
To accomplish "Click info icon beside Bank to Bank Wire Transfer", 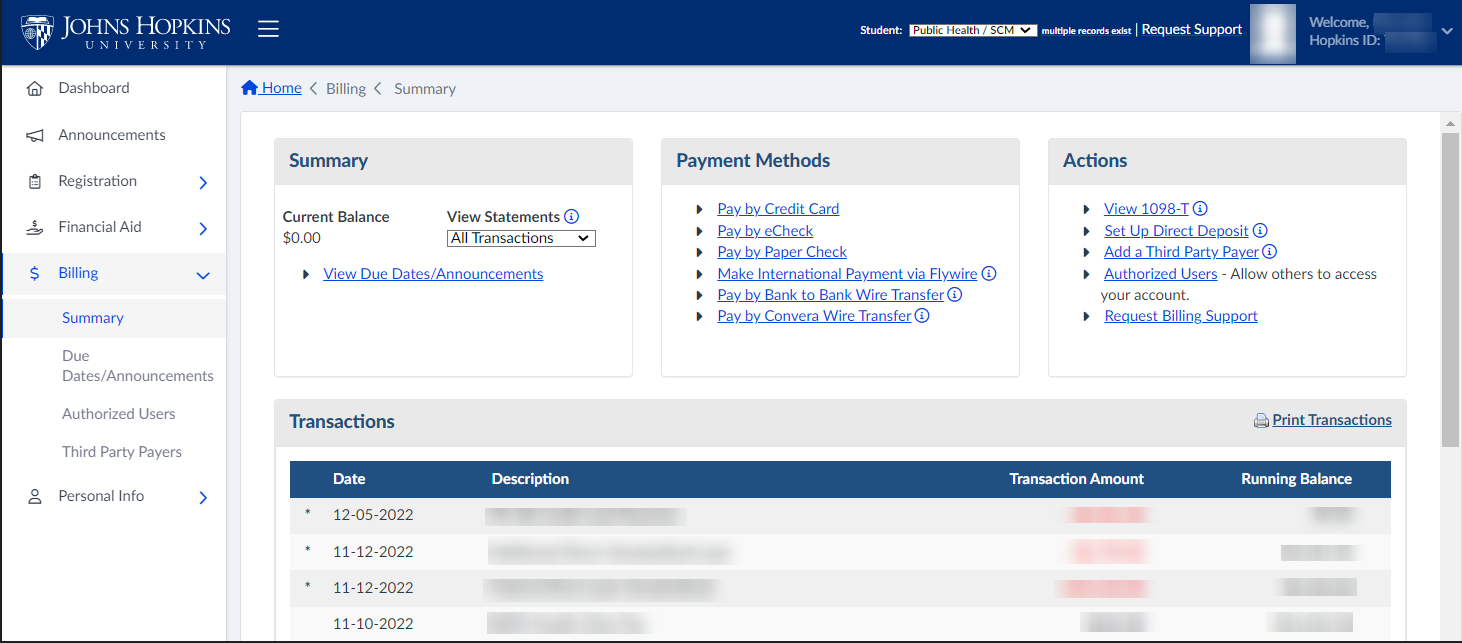I will point(954,294).
